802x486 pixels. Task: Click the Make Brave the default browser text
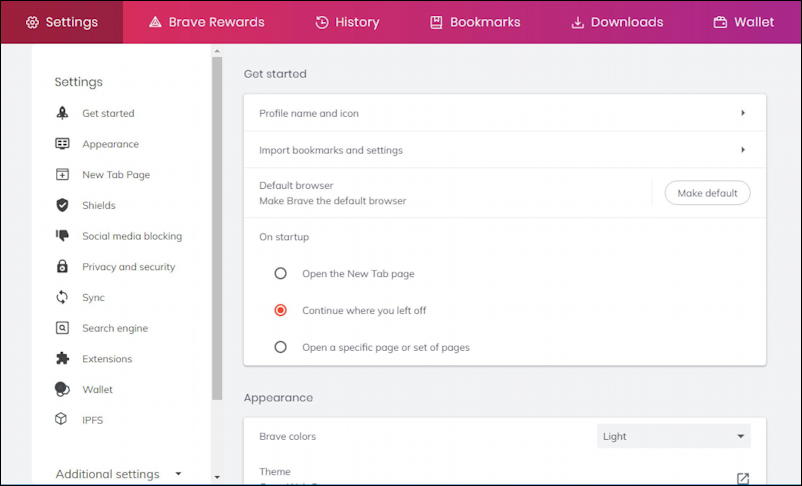(x=332, y=201)
